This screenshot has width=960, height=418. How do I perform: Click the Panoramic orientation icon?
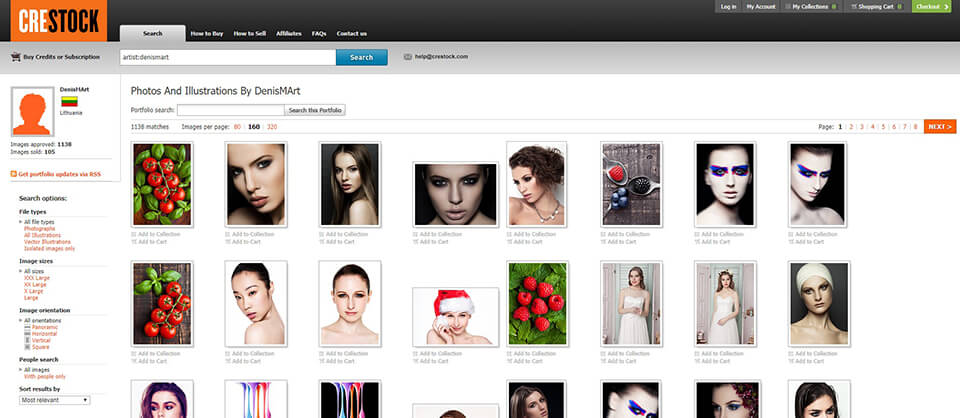[26, 327]
